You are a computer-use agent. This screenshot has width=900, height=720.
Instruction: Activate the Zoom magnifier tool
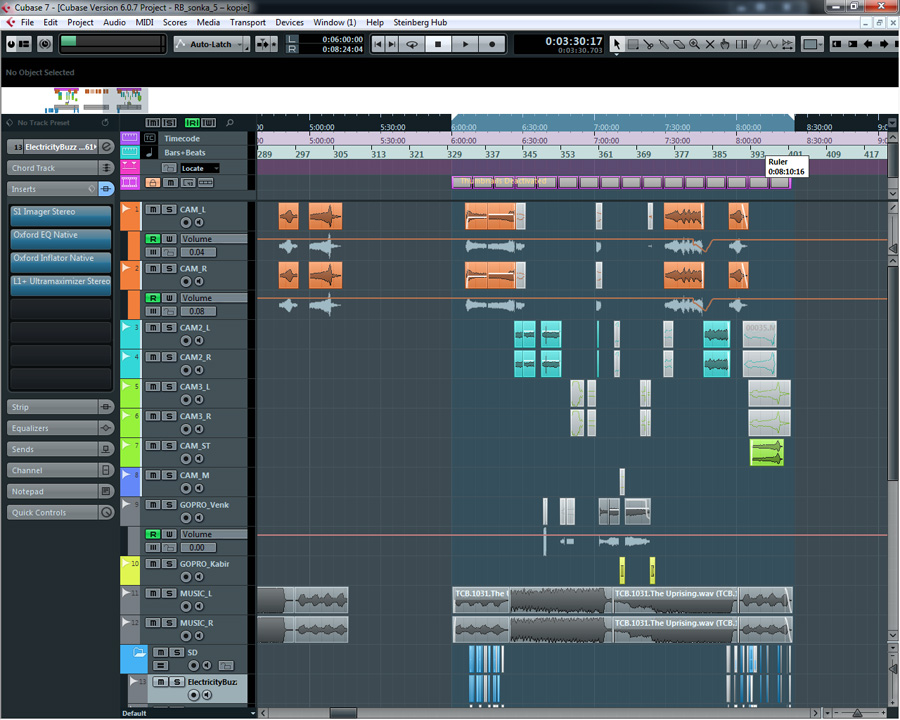click(694, 44)
